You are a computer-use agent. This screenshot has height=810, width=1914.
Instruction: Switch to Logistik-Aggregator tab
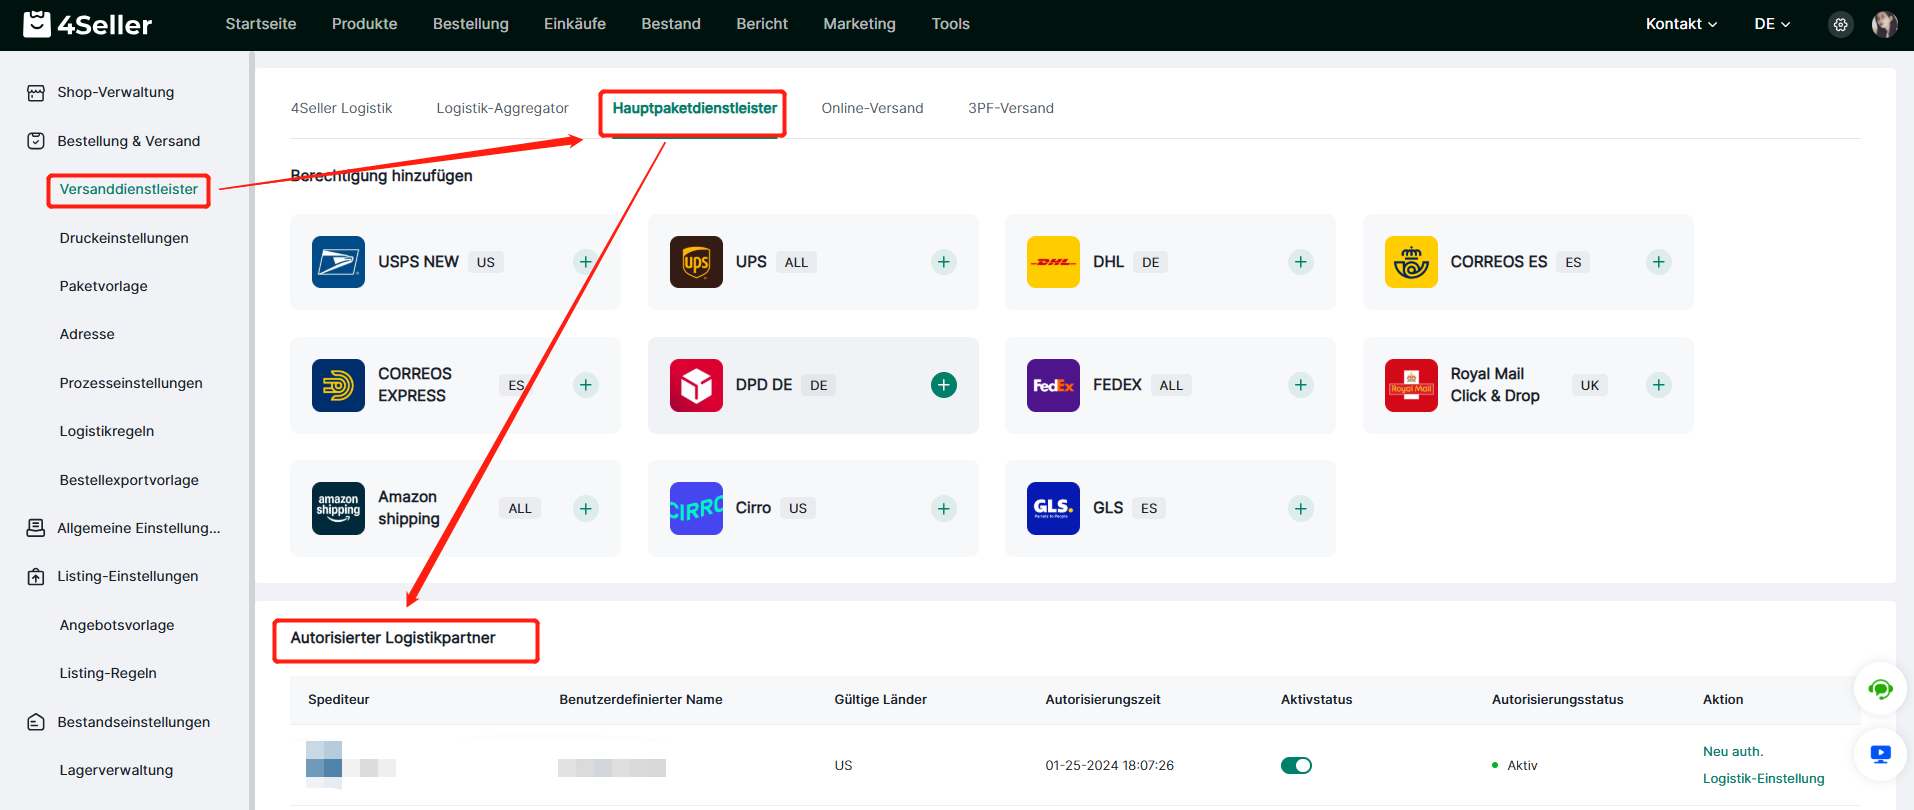tap(502, 108)
